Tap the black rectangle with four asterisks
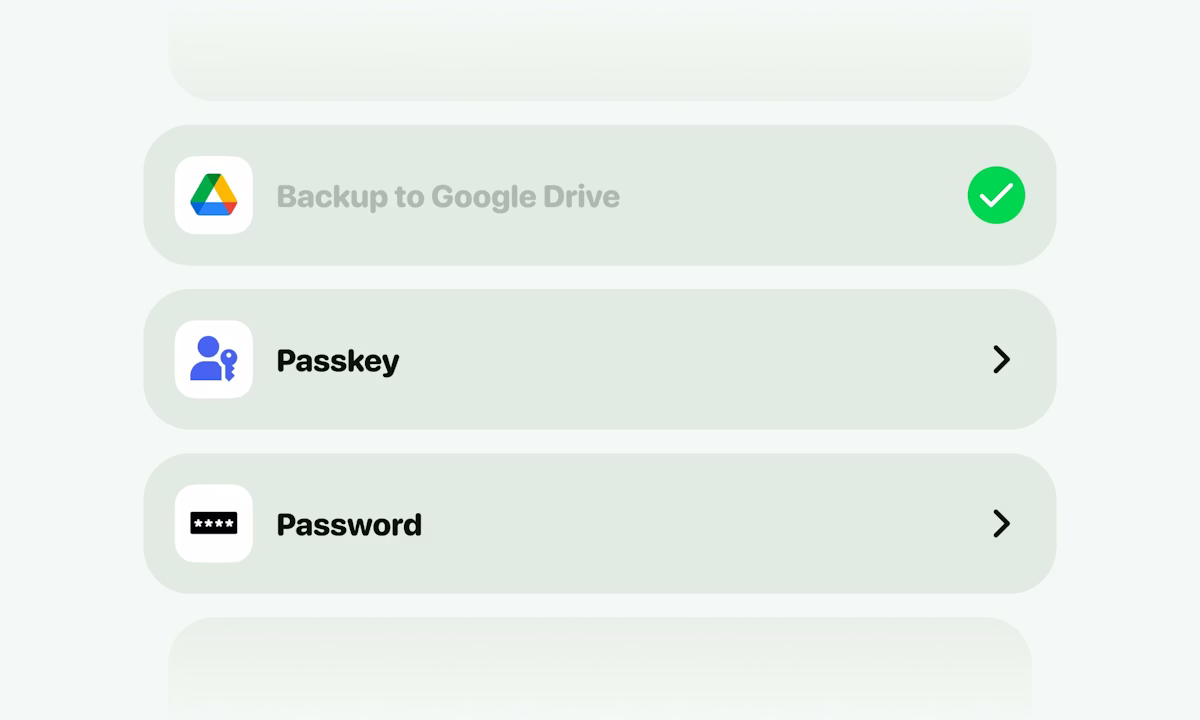 pos(214,523)
